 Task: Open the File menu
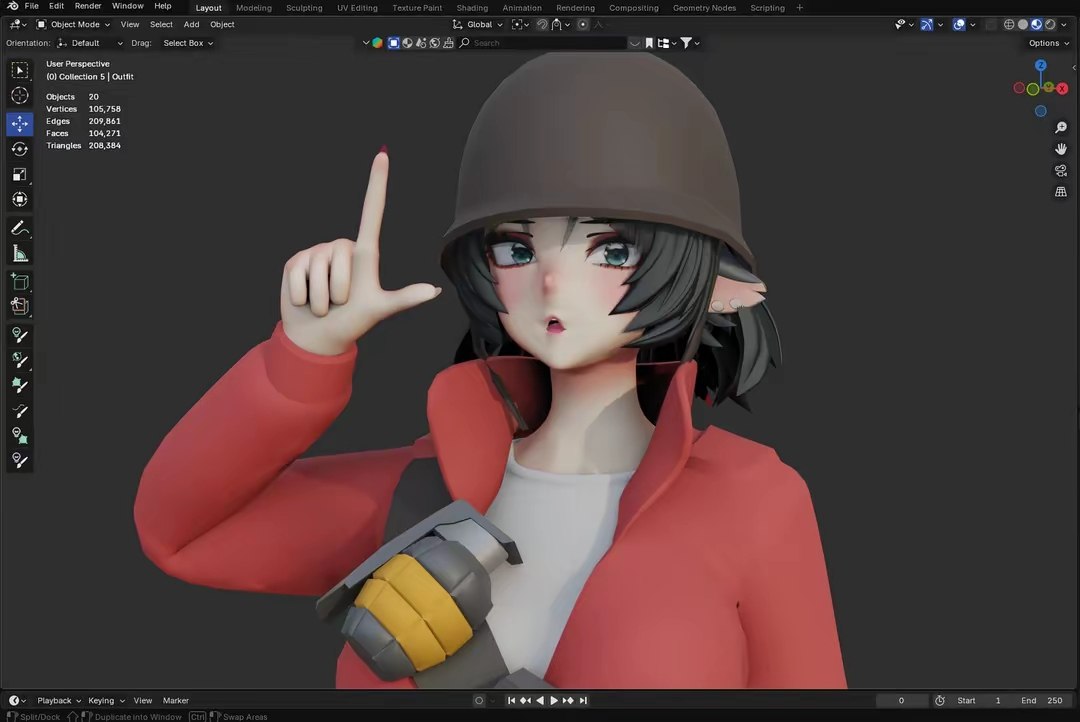coord(32,6)
